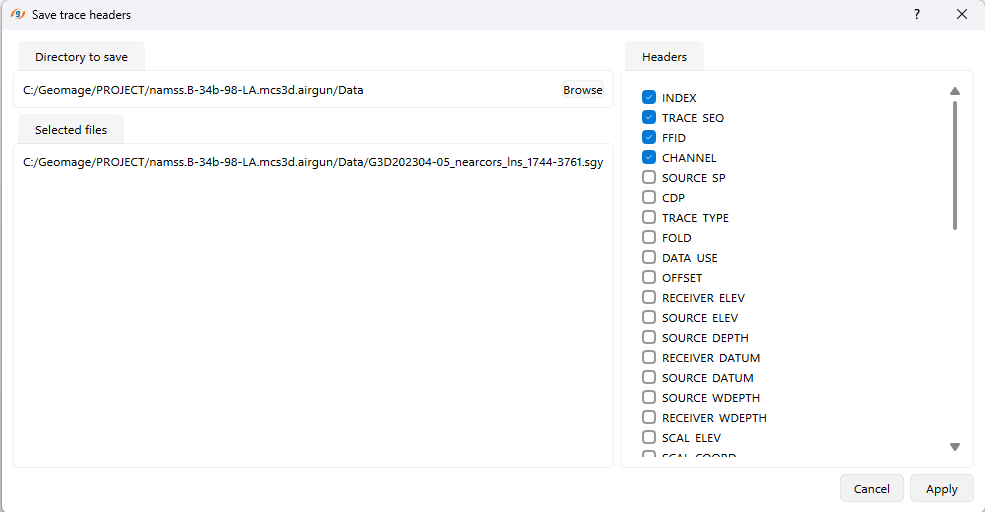Click the Headers tab label

664,57
